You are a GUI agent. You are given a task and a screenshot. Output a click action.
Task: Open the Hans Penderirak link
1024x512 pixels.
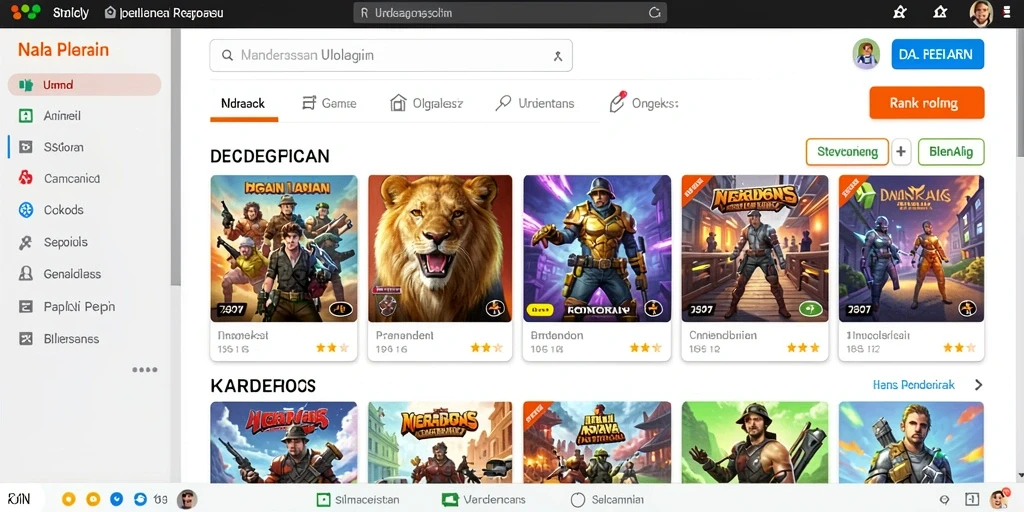[913, 385]
